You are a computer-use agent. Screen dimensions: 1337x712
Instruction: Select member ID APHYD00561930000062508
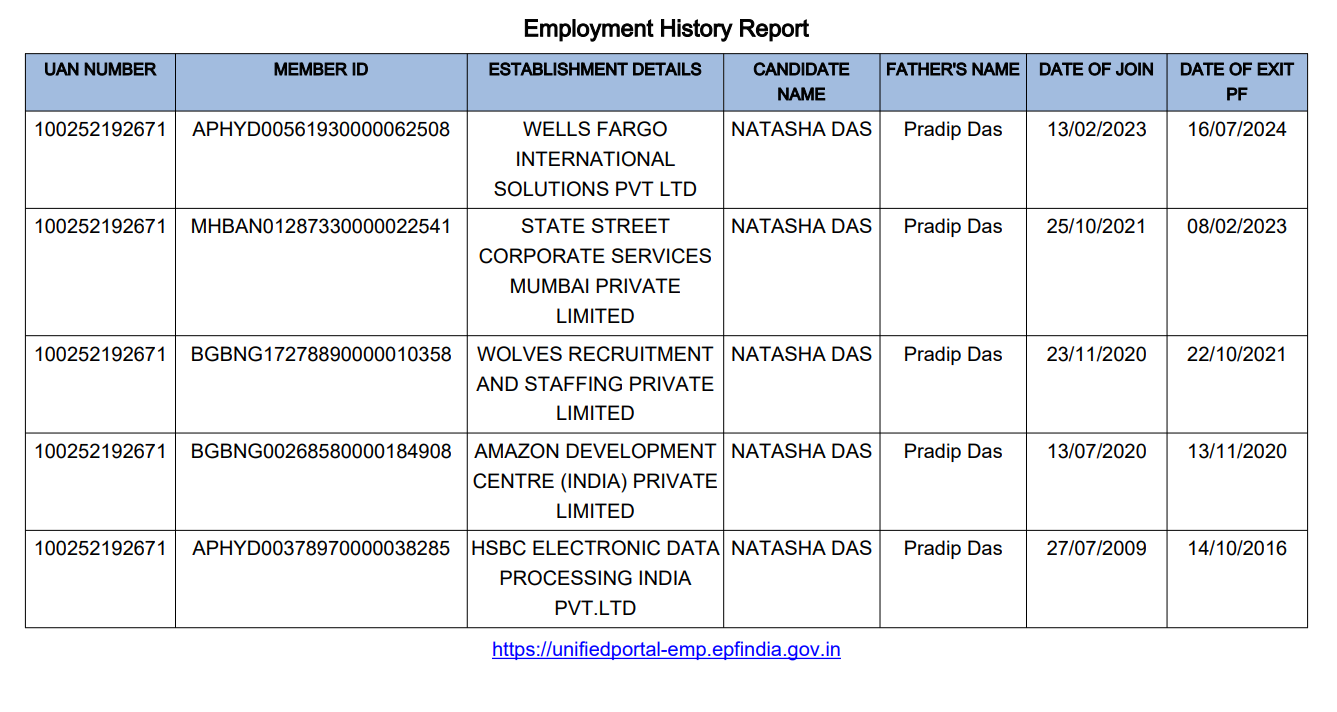pos(321,130)
